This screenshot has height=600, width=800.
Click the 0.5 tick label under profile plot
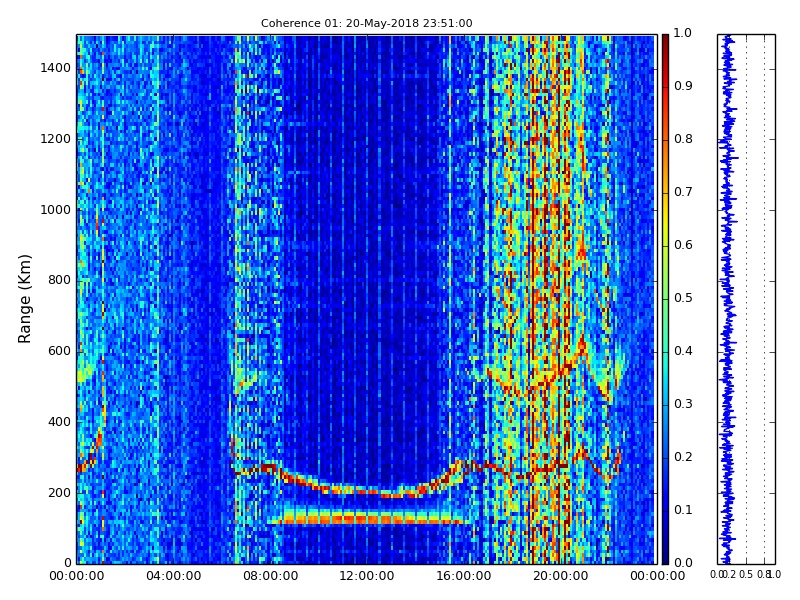pos(746,574)
